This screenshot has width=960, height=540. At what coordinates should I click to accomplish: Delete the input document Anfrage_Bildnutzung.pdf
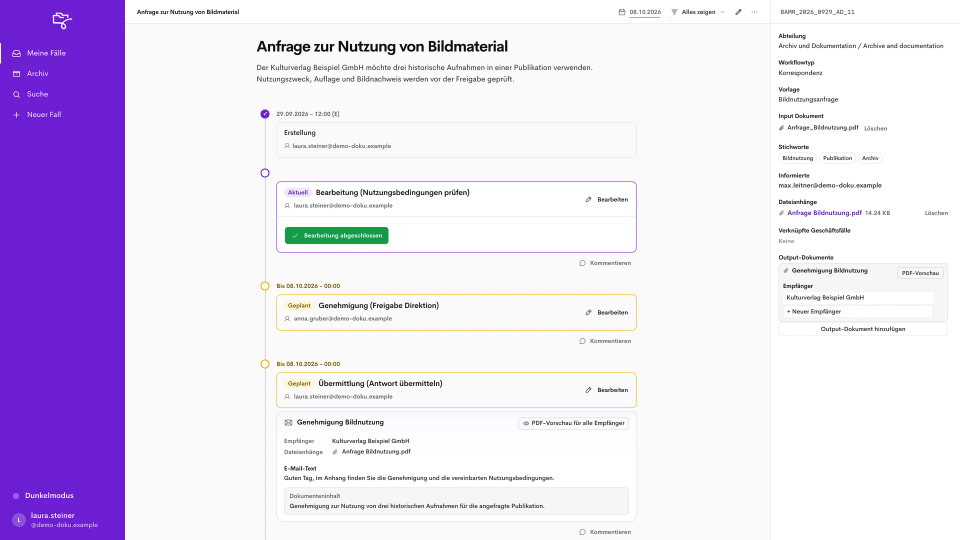click(875, 129)
